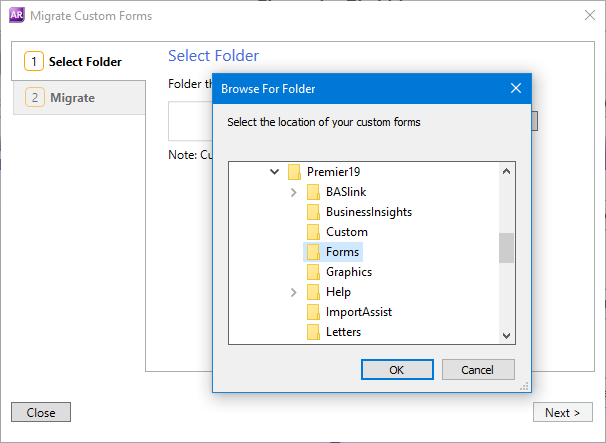Click the Graphics folder icon

pyautogui.click(x=313, y=272)
